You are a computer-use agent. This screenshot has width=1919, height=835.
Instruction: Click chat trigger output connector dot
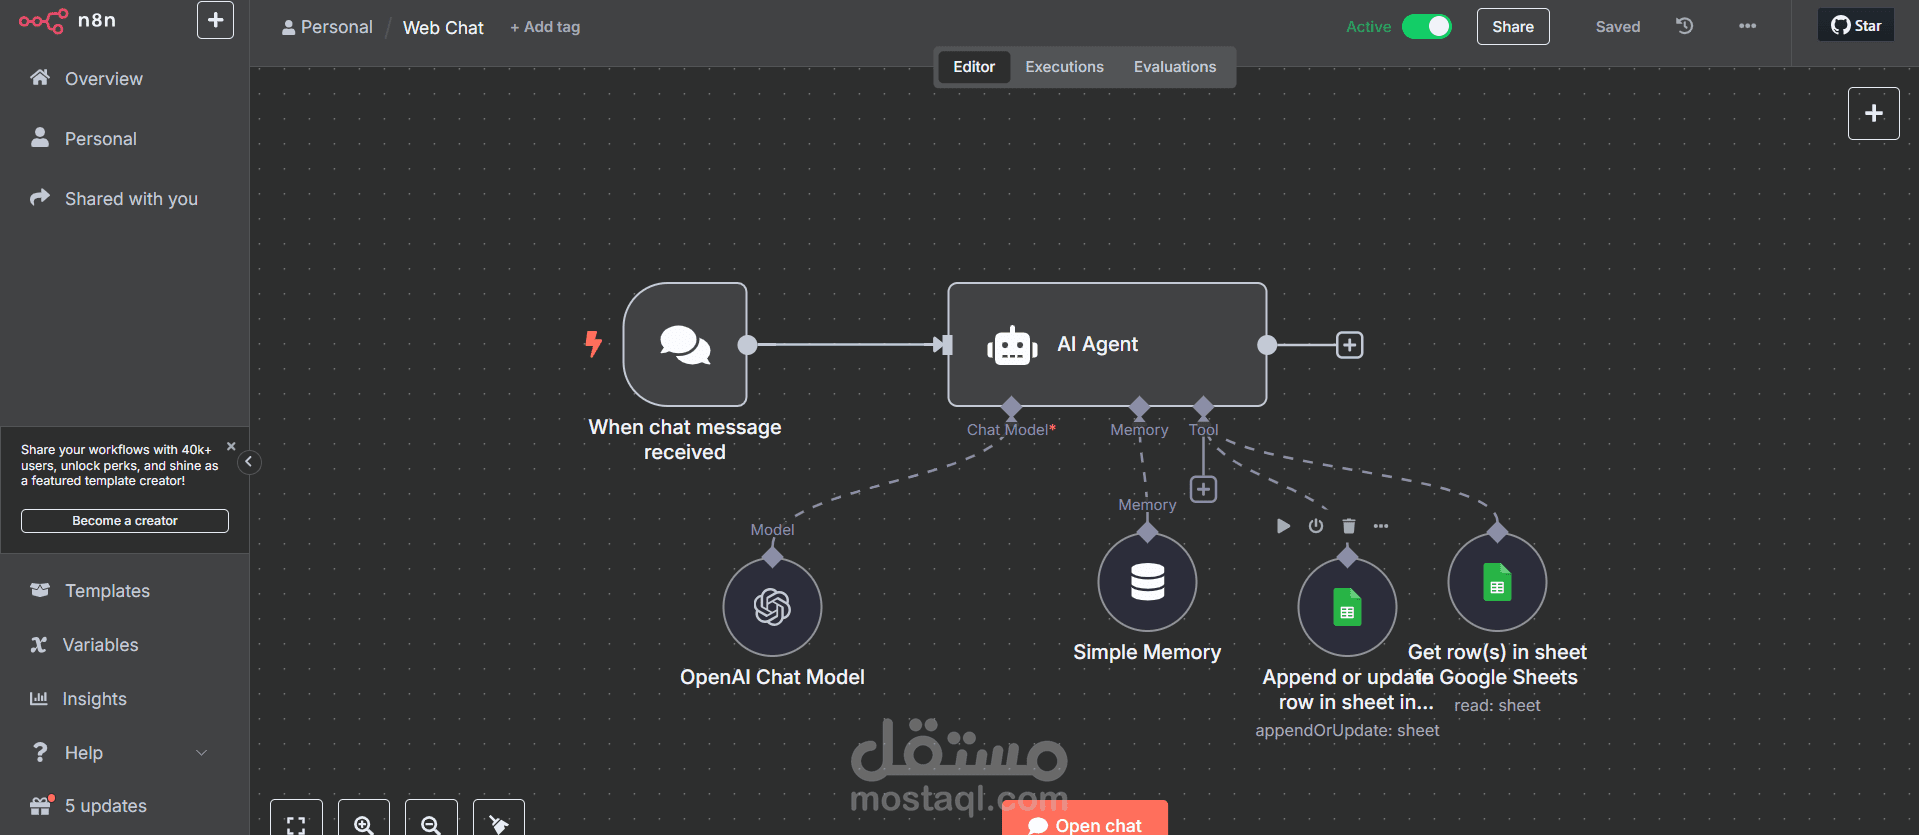pos(747,345)
